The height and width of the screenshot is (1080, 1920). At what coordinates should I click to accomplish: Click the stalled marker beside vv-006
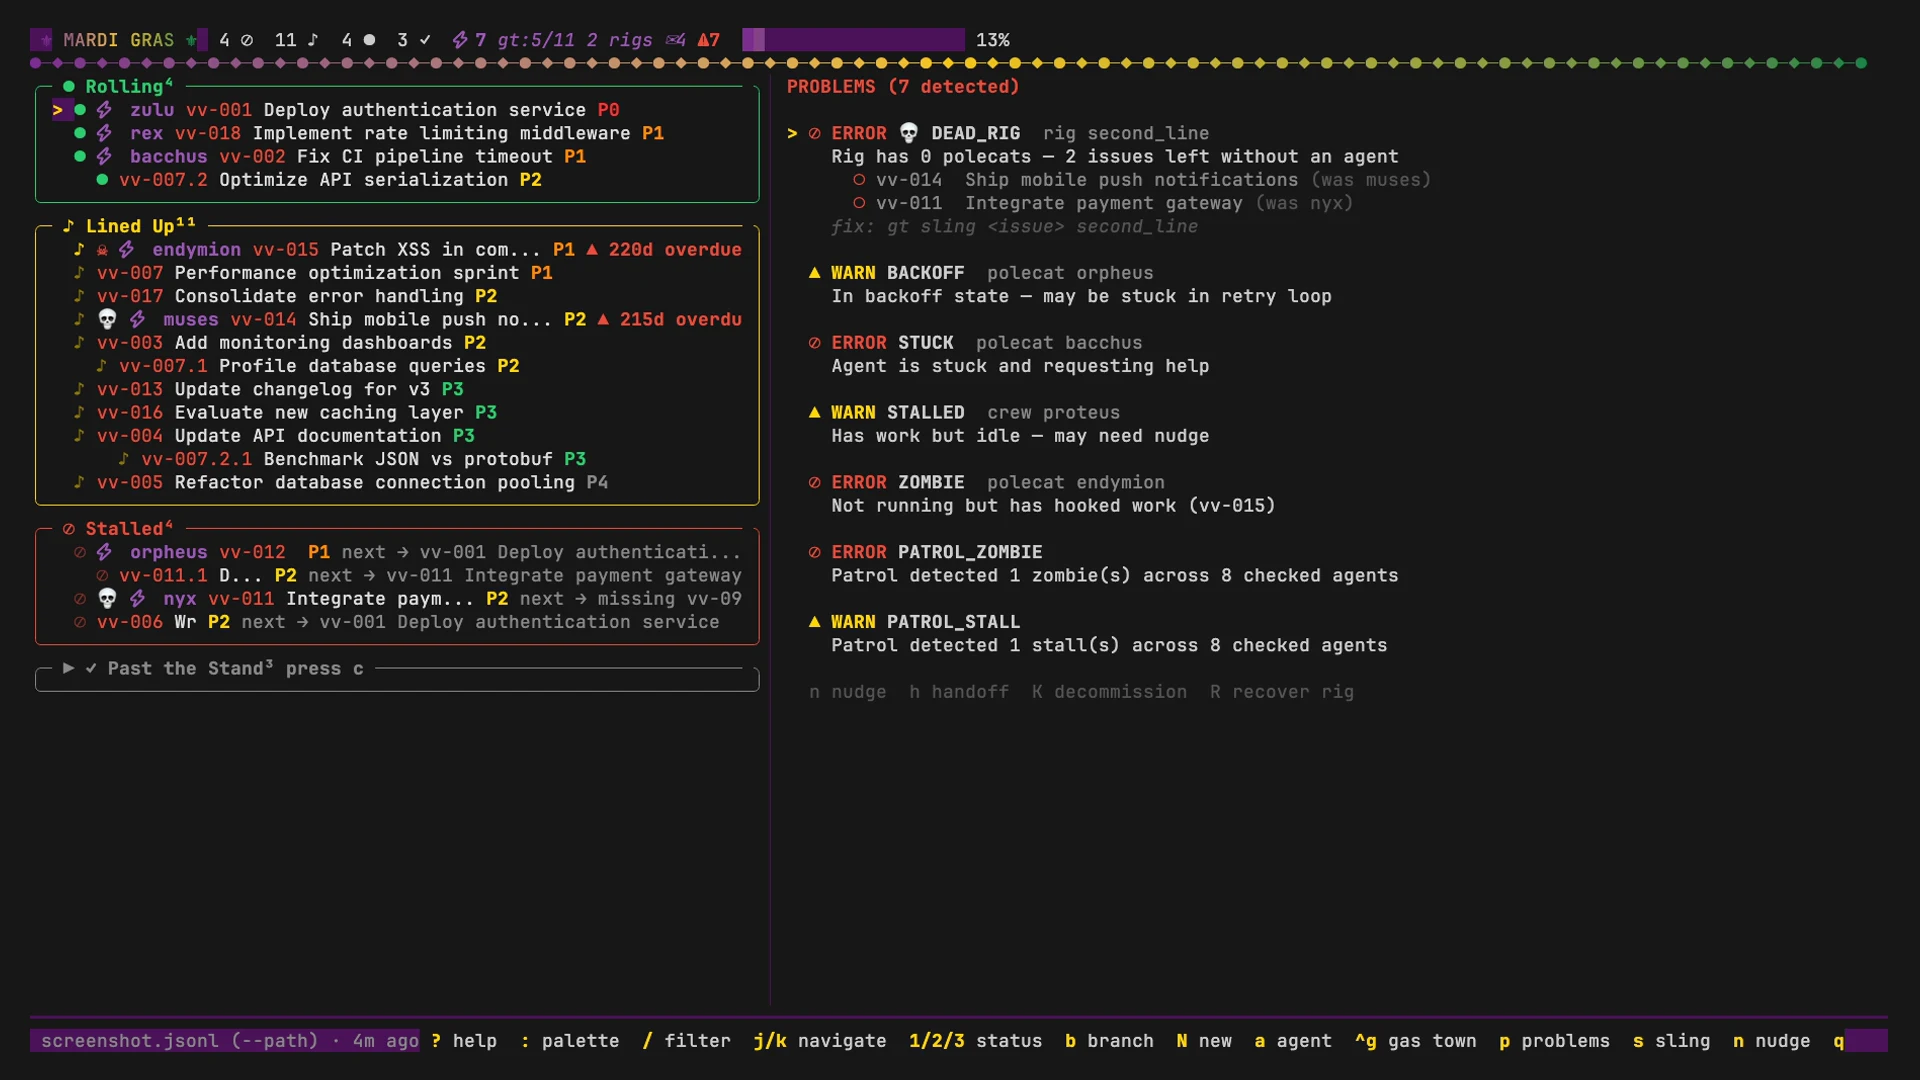pos(80,622)
